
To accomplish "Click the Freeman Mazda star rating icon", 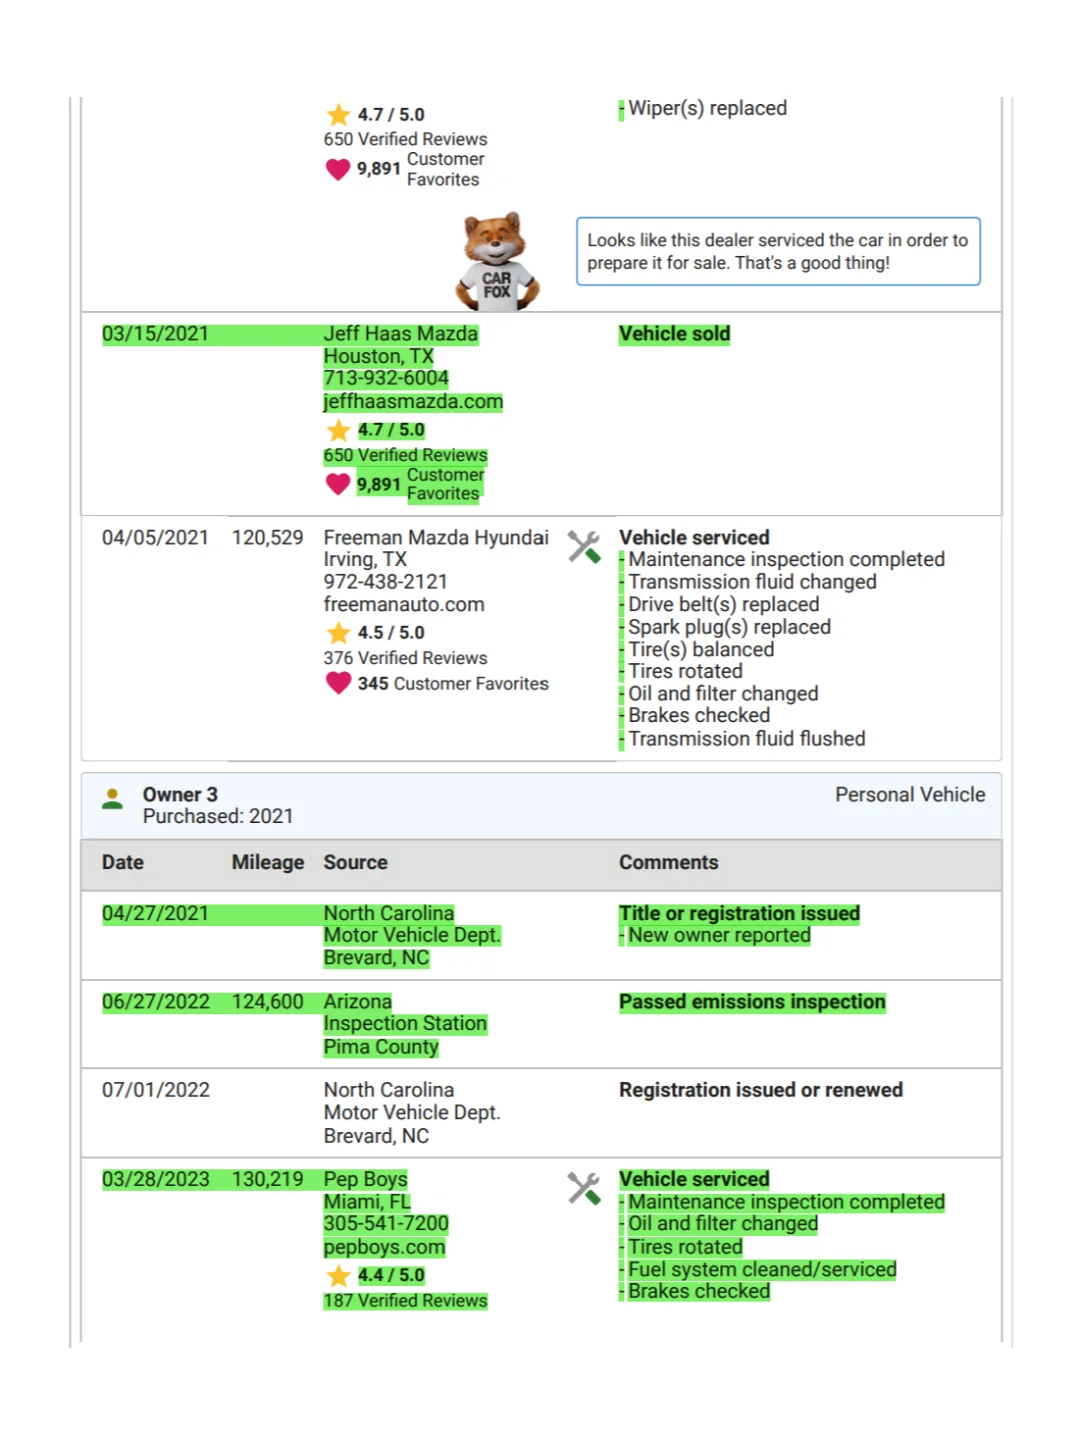I will point(338,633).
